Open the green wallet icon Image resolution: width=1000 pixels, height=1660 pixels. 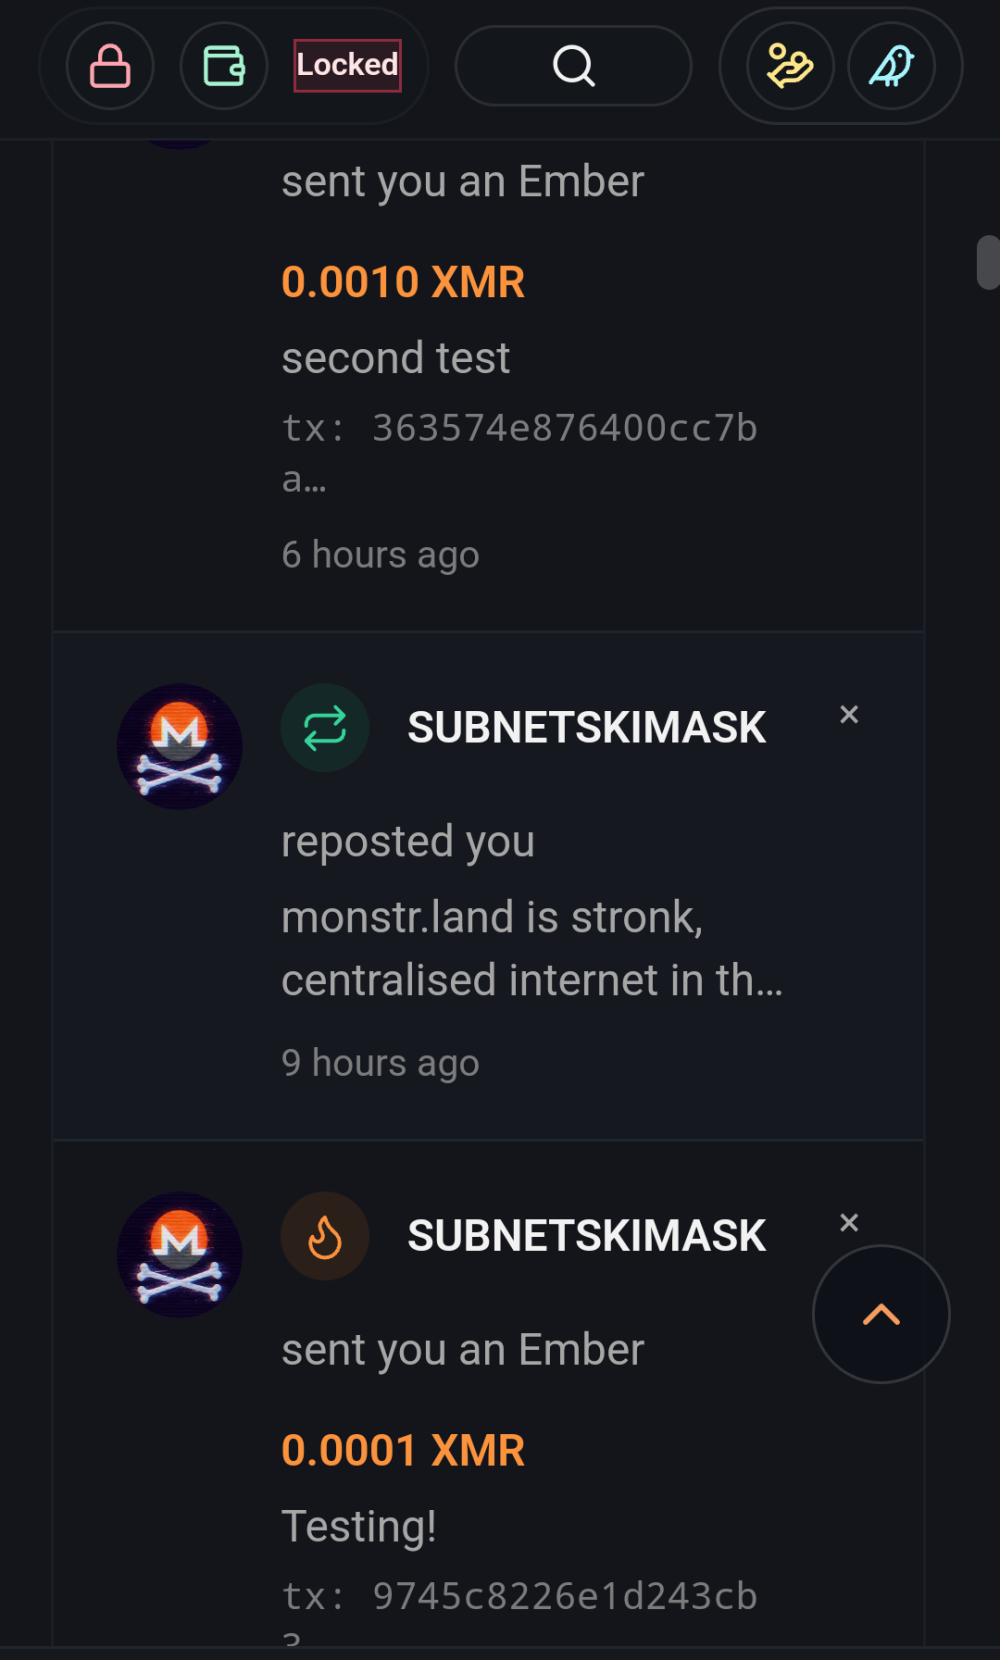click(224, 67)
